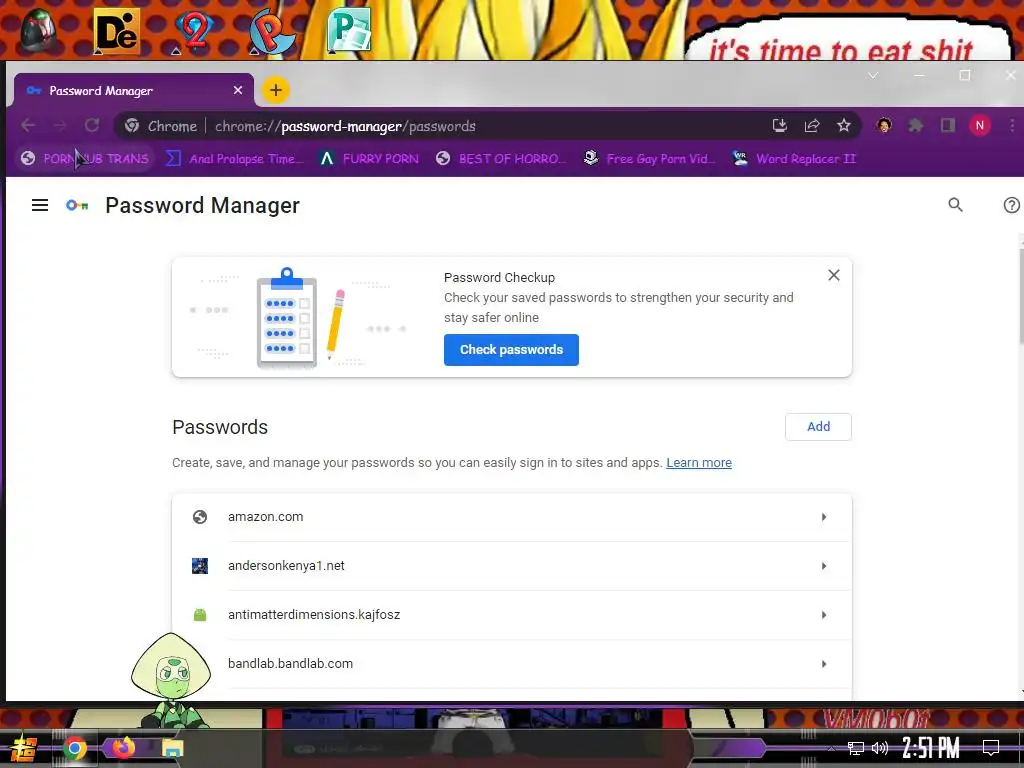Image resolution: width=1024 pixels, height=768 pixels.
Task: Search passwords with the magnifier icon
Action: (x=955, y=205)
